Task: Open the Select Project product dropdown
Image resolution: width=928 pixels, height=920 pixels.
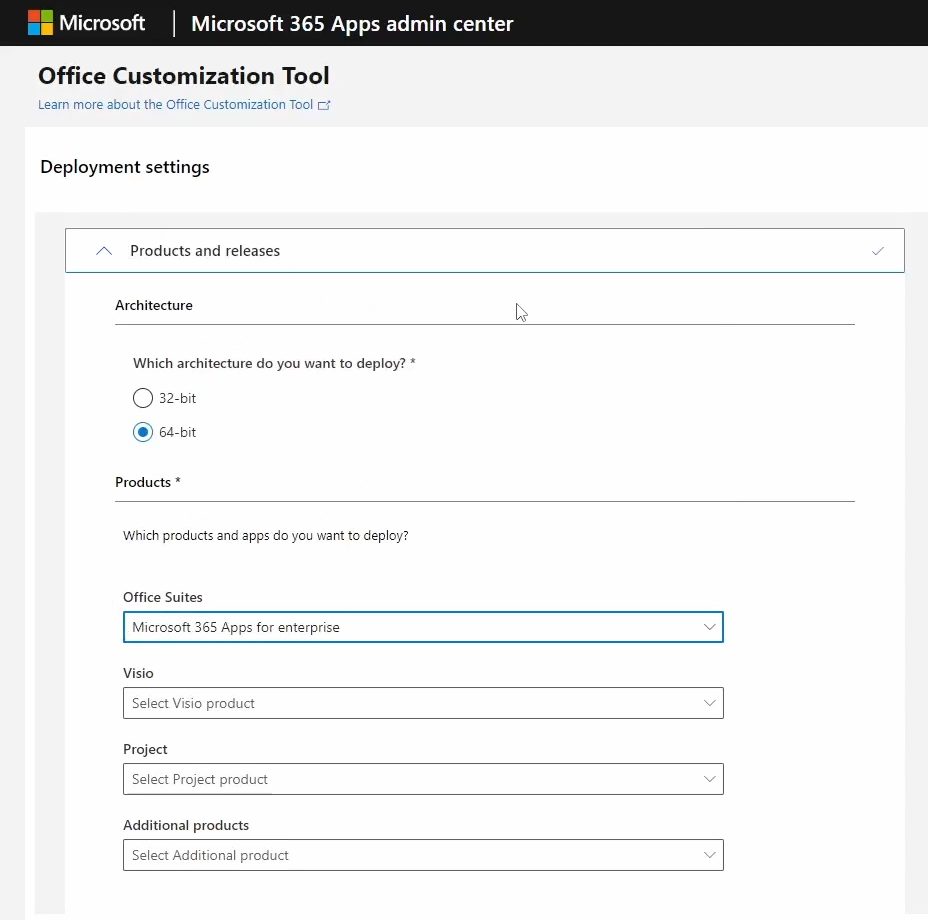Action: coord(400,779)
